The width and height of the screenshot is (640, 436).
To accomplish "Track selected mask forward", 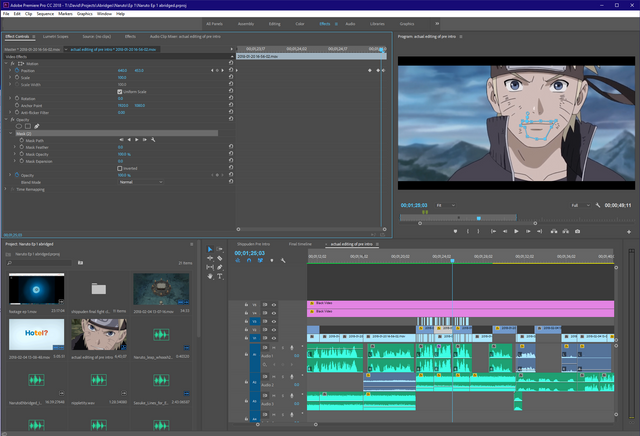I will pyautogui.click(x=137, y=140).
